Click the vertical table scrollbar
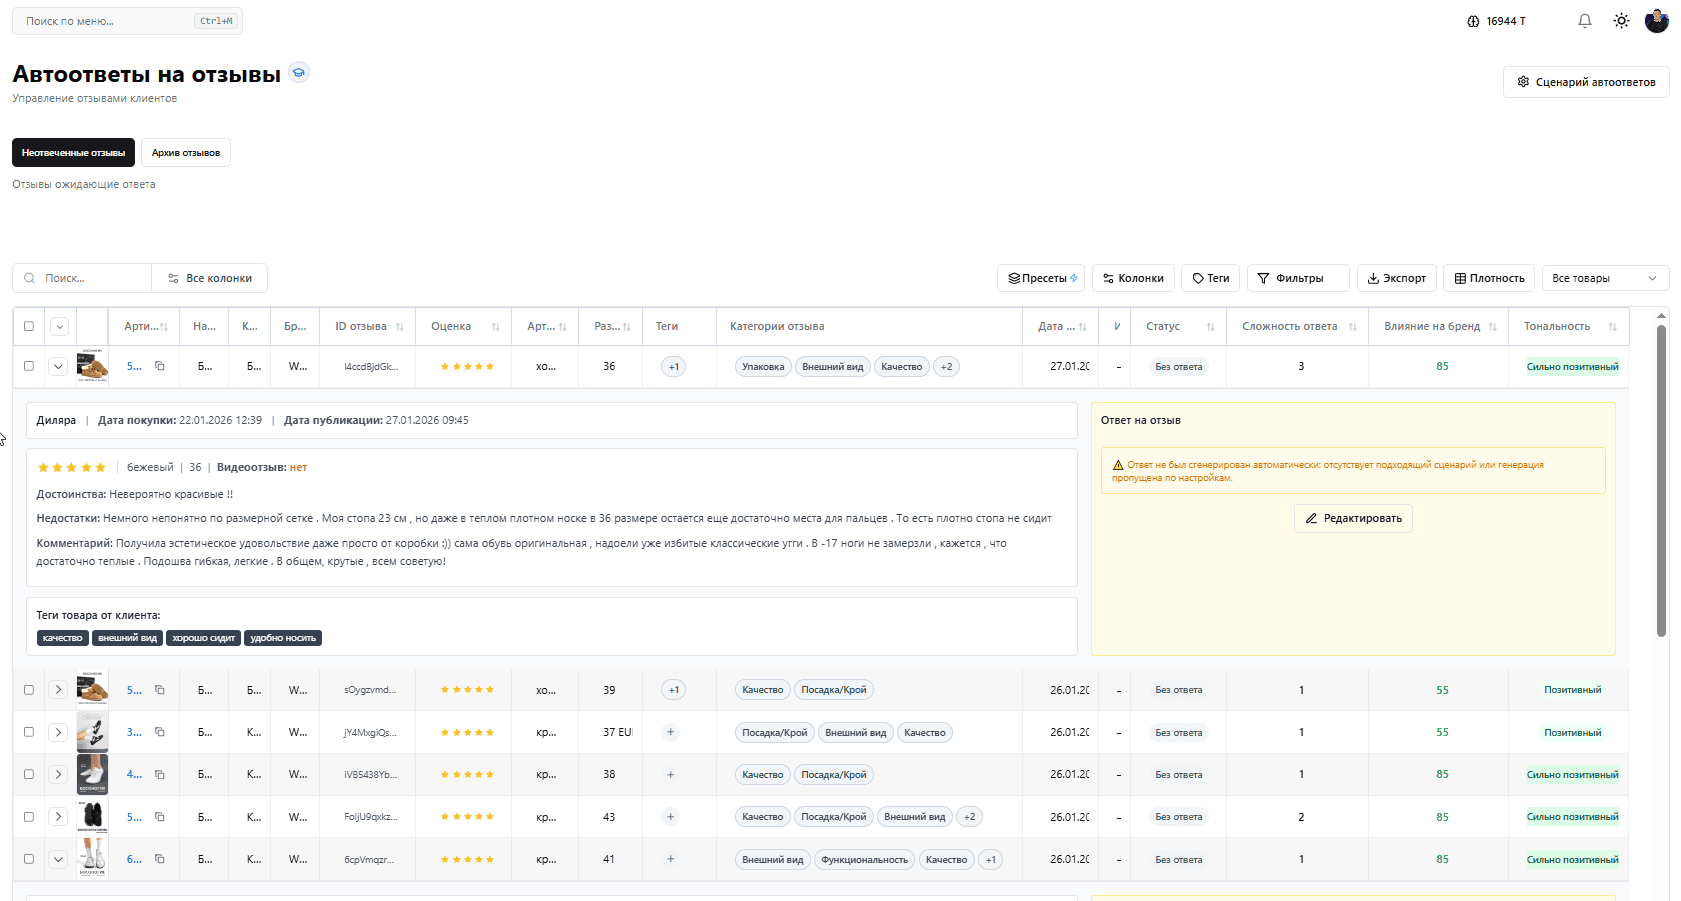The height and width of the screenshot is (901, 1681). point(1661,480)
